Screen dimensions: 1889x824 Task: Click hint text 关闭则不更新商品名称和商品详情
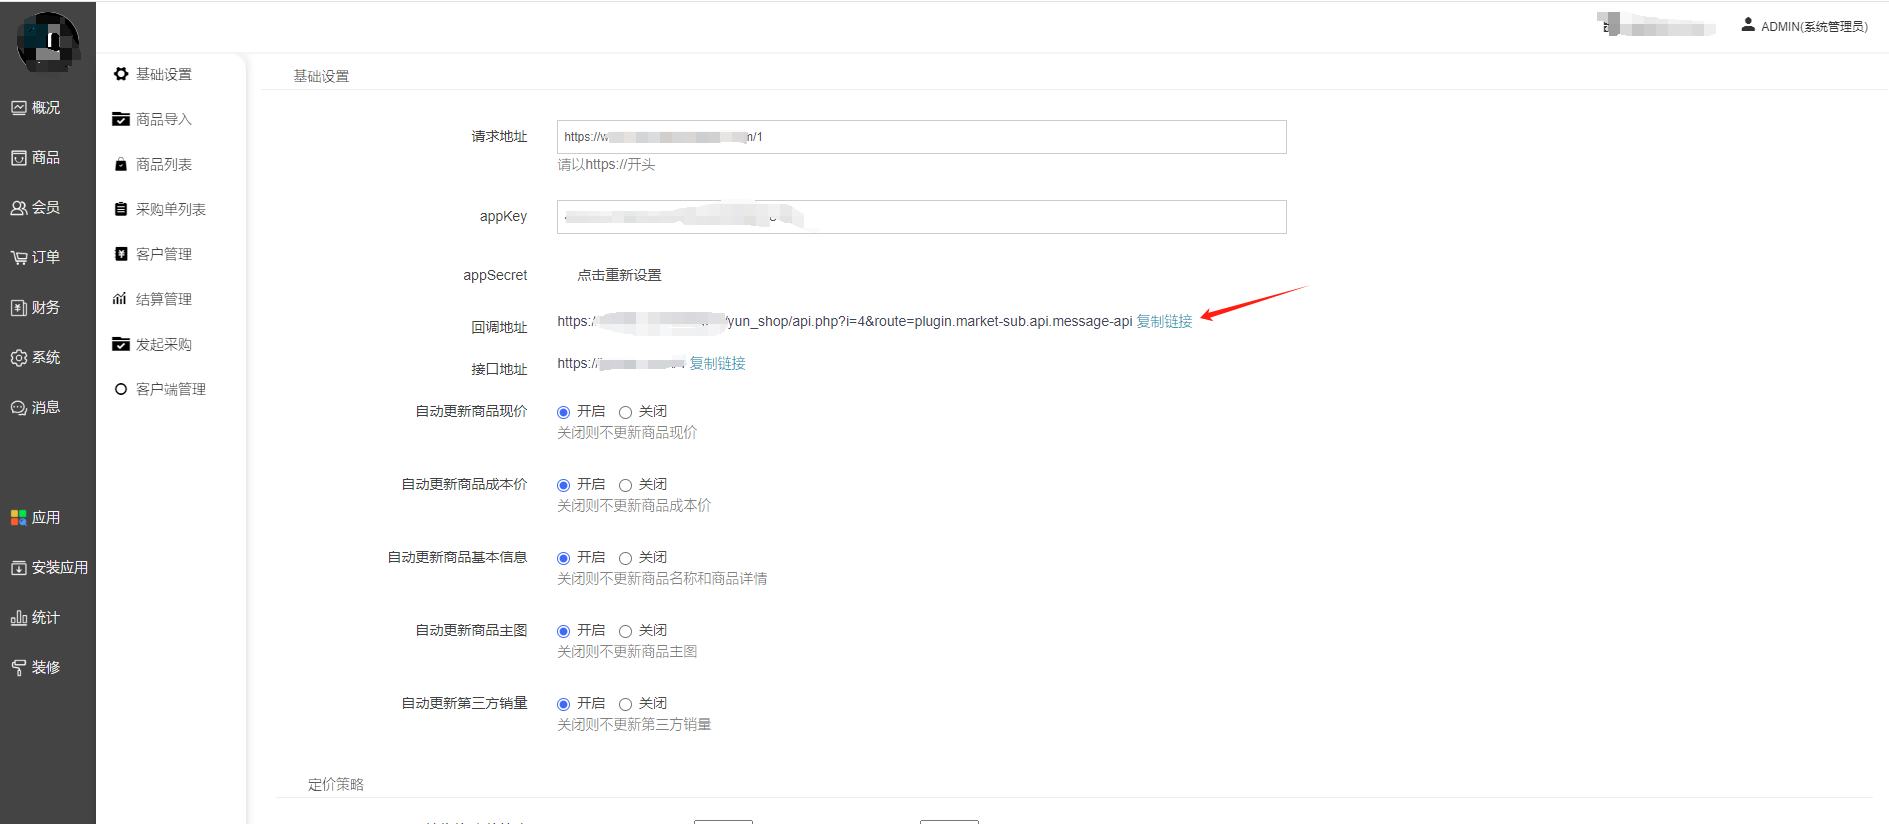(x=662, y=578)
